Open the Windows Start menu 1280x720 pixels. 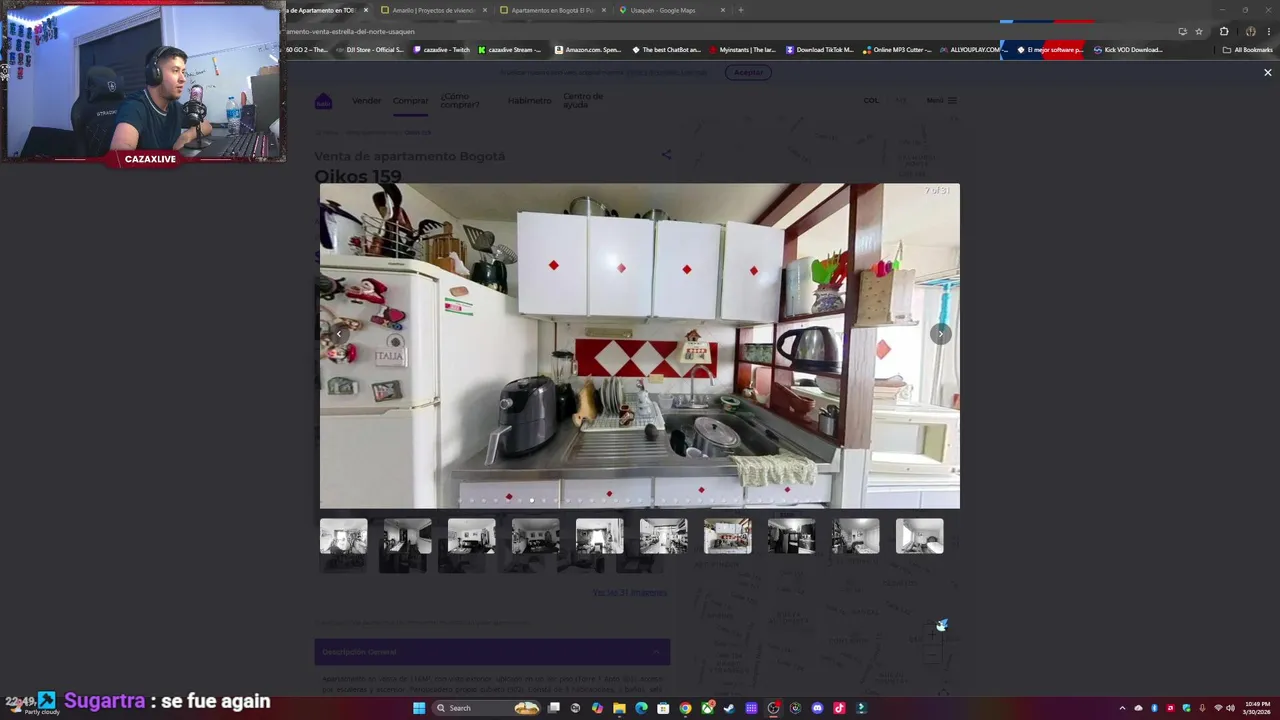pyautogui.click(x=419, y=708)
